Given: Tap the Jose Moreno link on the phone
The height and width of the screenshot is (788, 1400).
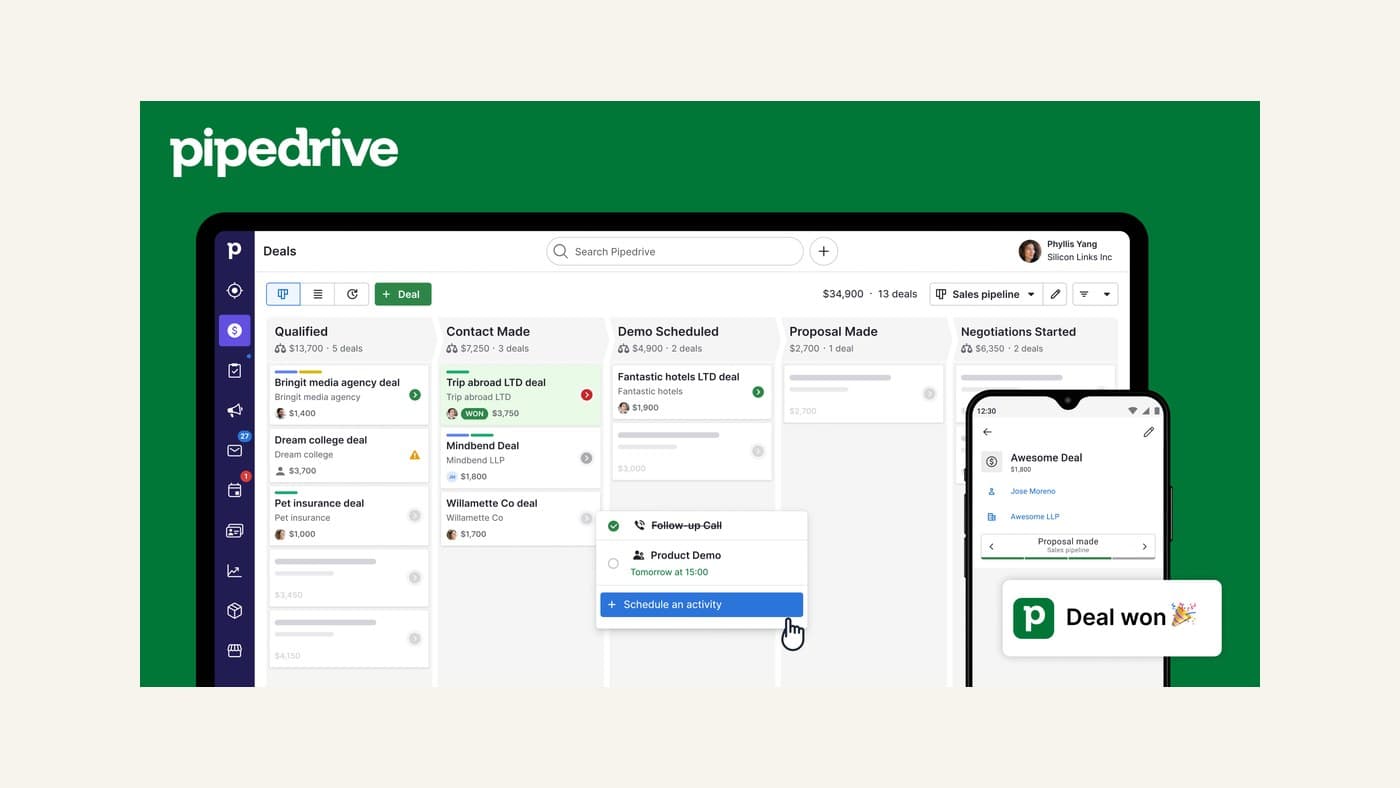Looking at the screenshot, I should (1032, 491).
